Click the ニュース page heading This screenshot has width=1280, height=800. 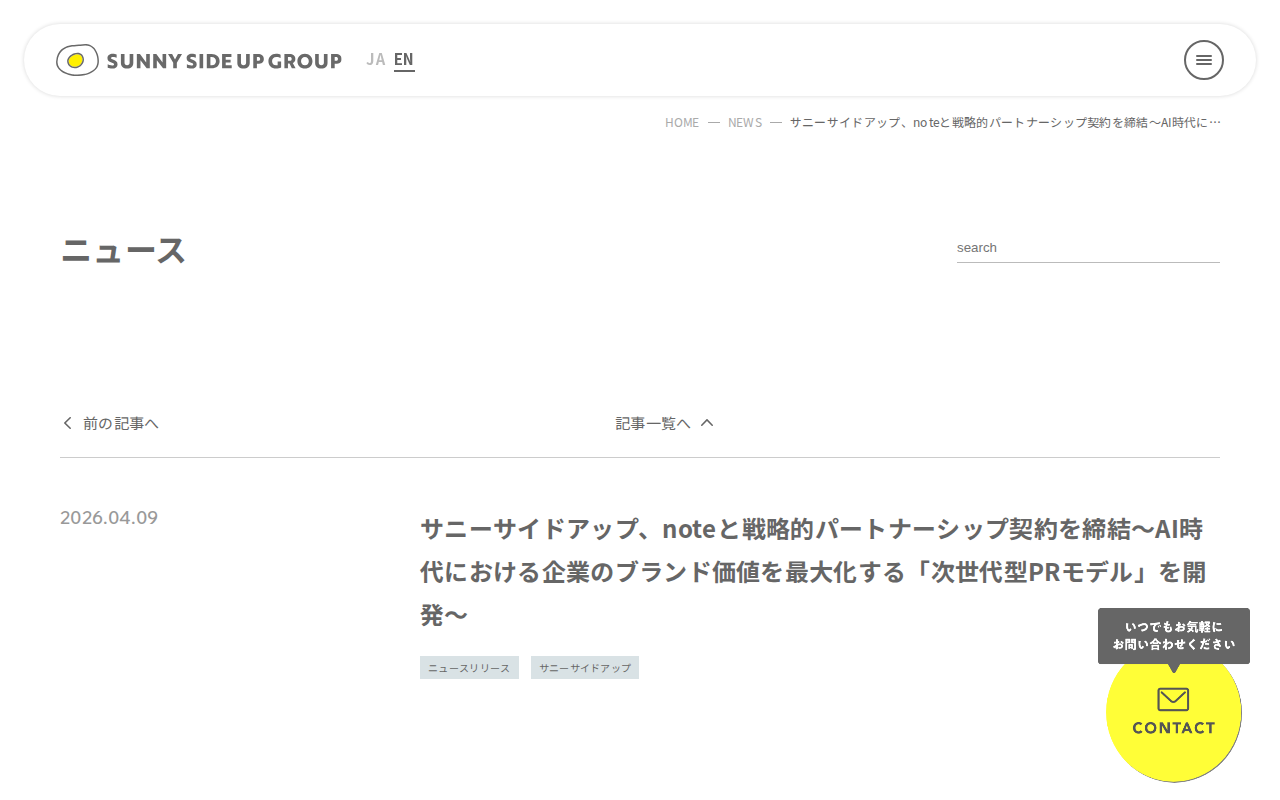point(123,250)
